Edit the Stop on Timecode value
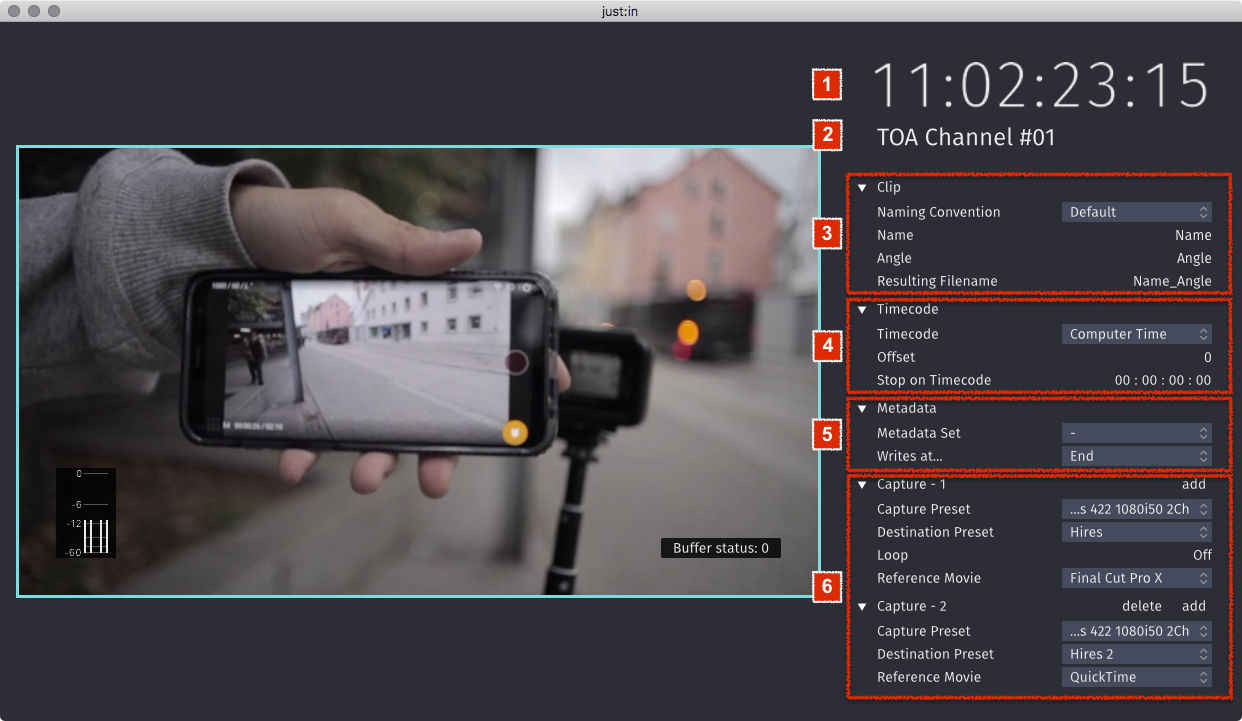The width and height of the screenshot is (1242, 721). [x=1163, y=380]
